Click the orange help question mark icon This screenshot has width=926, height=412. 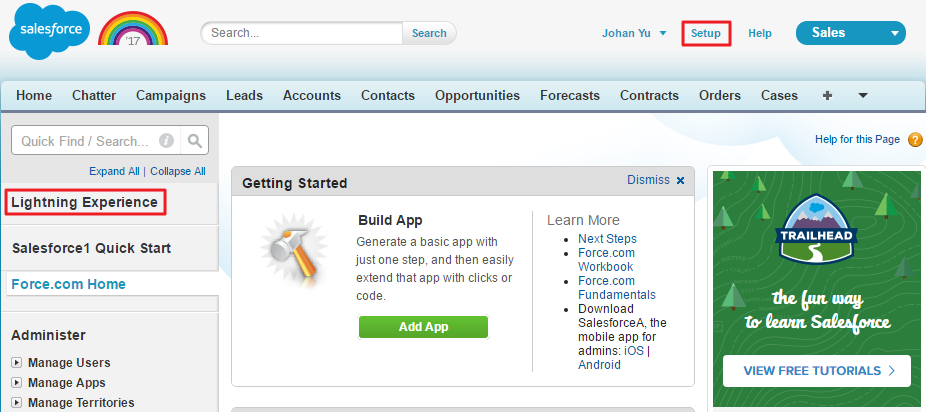915,140
